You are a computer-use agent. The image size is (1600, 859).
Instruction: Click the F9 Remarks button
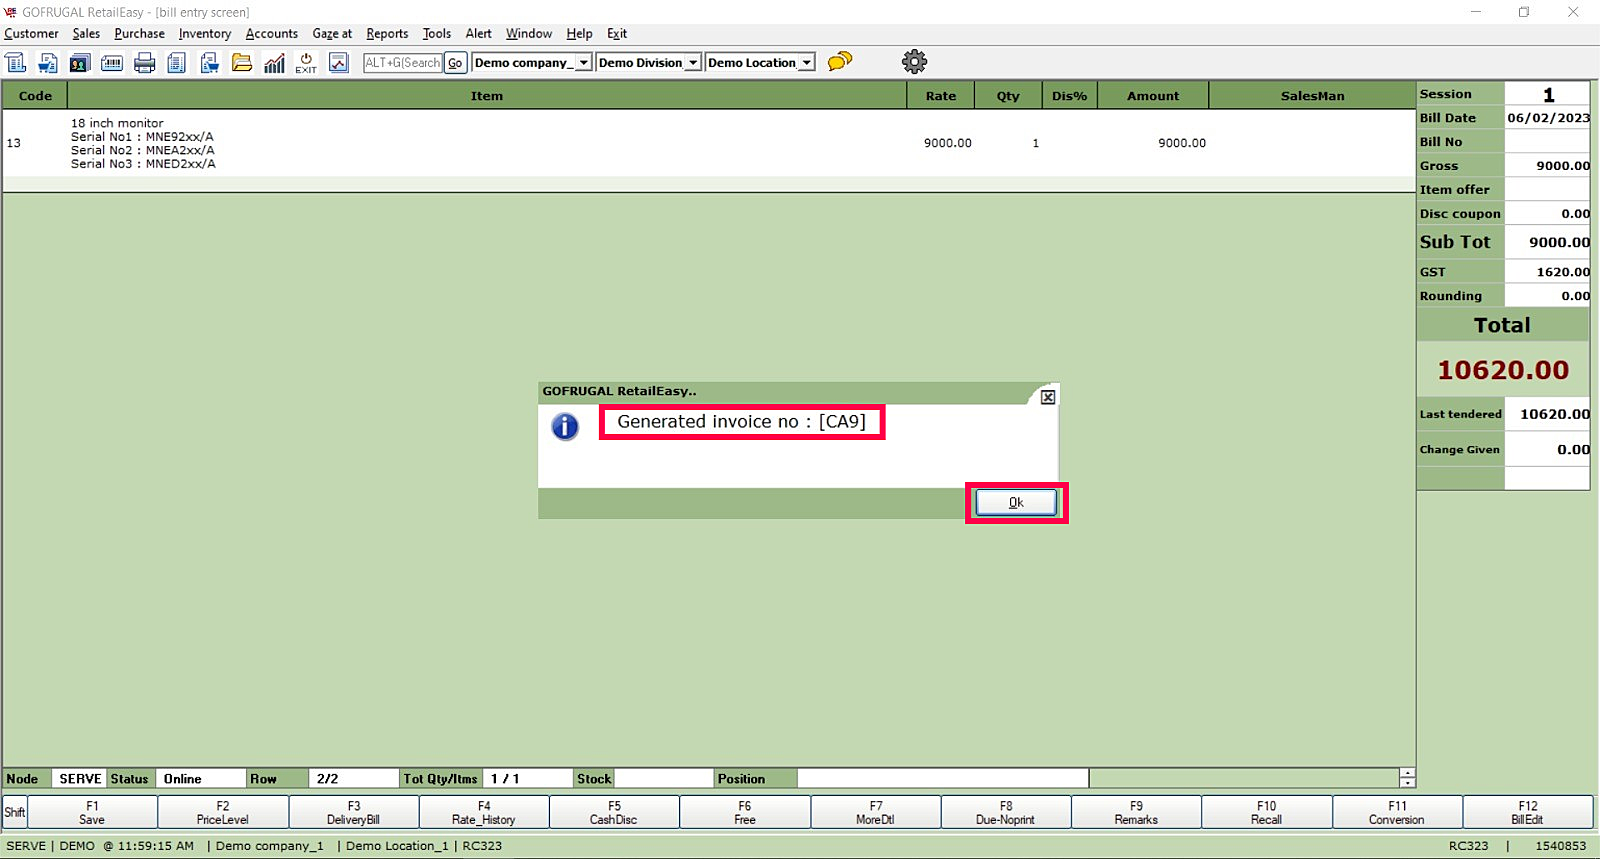click(x=1136, y=812)
